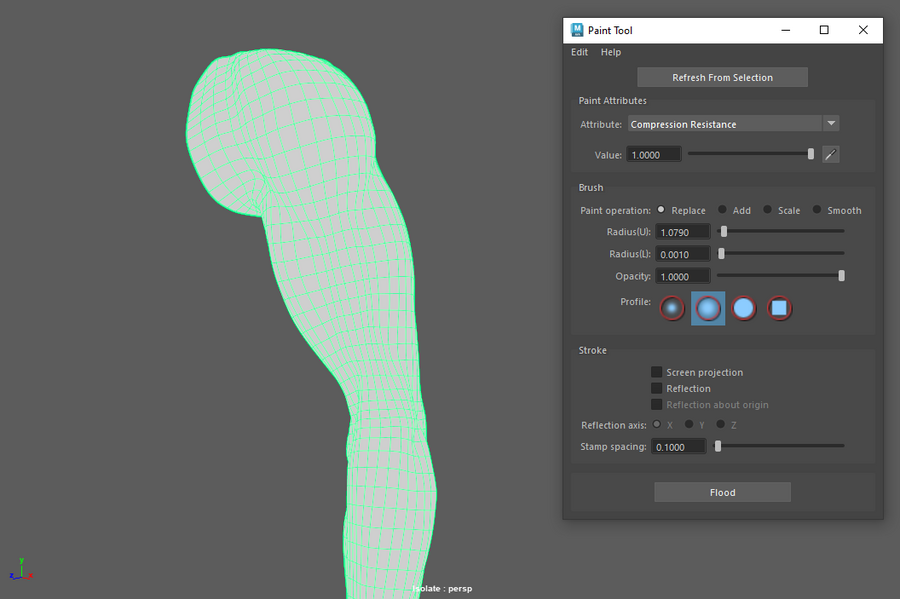
Task: Open the Edit menu
Action: (x=579, y=52)
